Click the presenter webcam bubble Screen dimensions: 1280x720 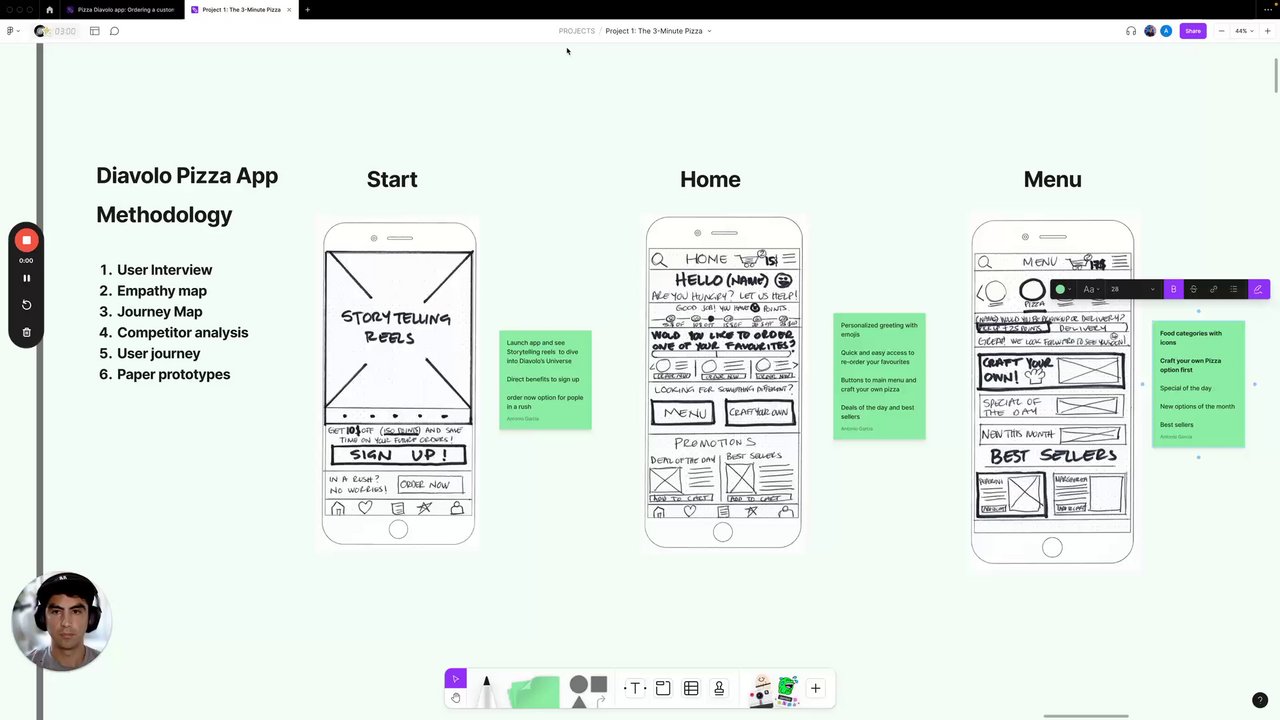click(62, 621)
